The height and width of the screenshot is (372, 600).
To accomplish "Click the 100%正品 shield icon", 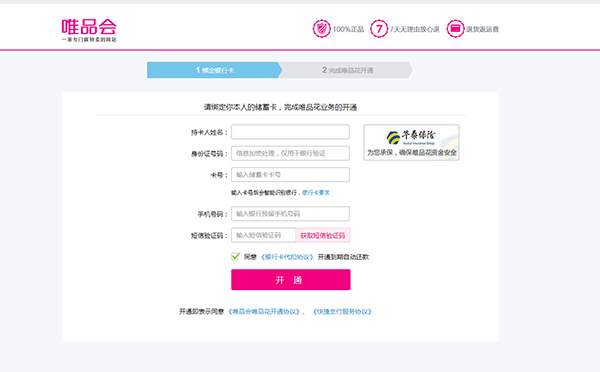I will click(321, 29).
